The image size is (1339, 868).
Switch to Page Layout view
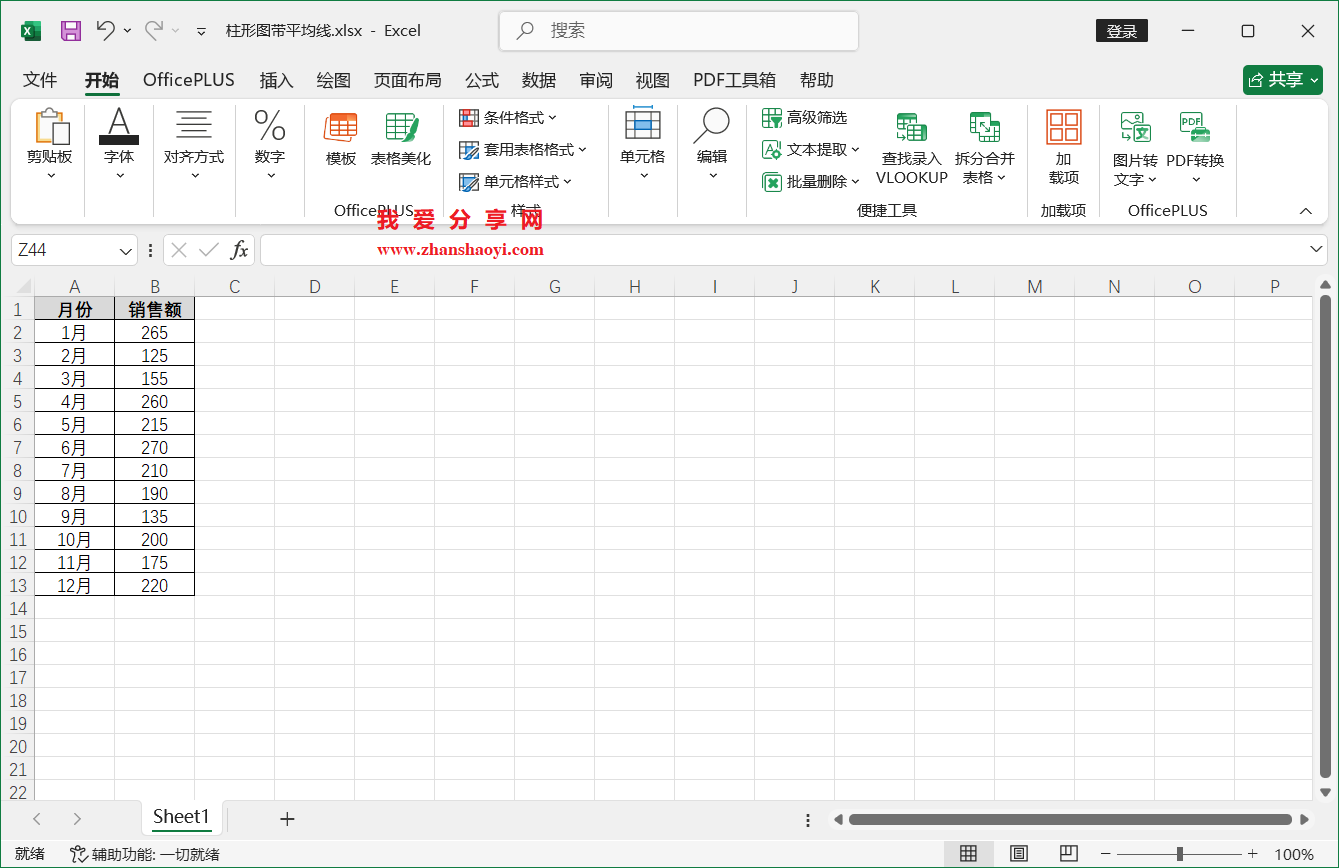point(1019,854)
